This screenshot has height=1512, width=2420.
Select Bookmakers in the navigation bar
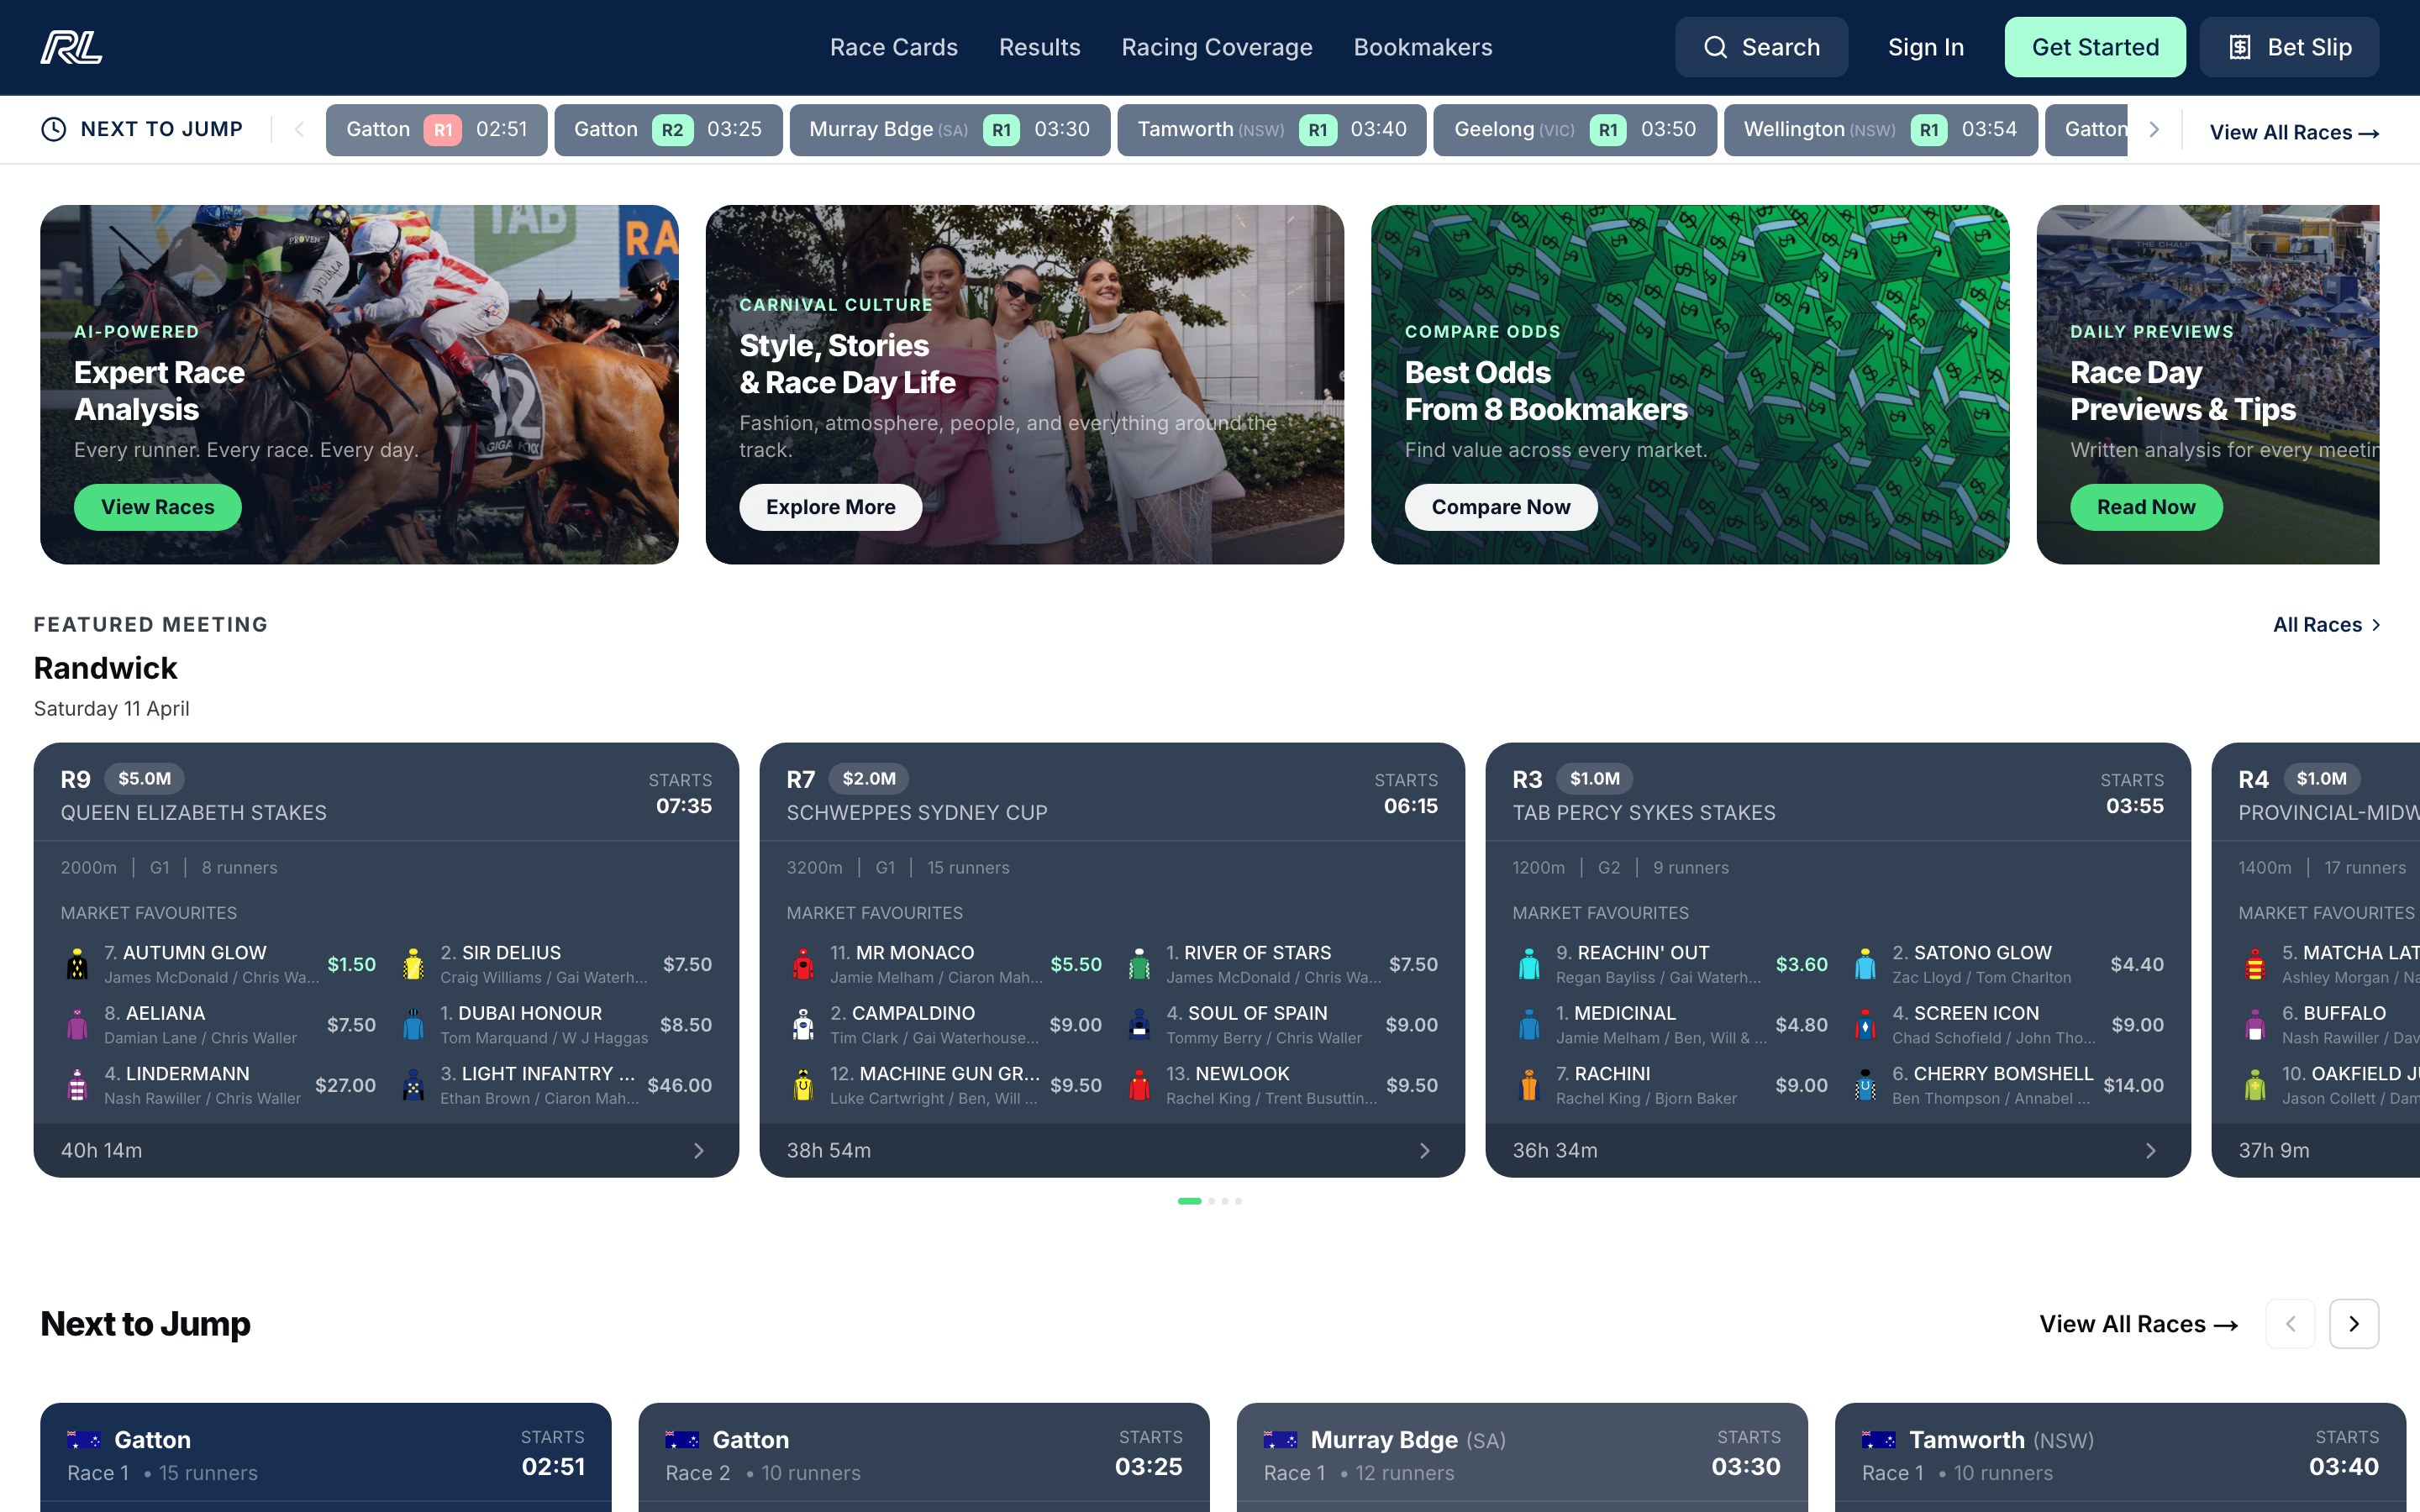[x=1422, y=47]
